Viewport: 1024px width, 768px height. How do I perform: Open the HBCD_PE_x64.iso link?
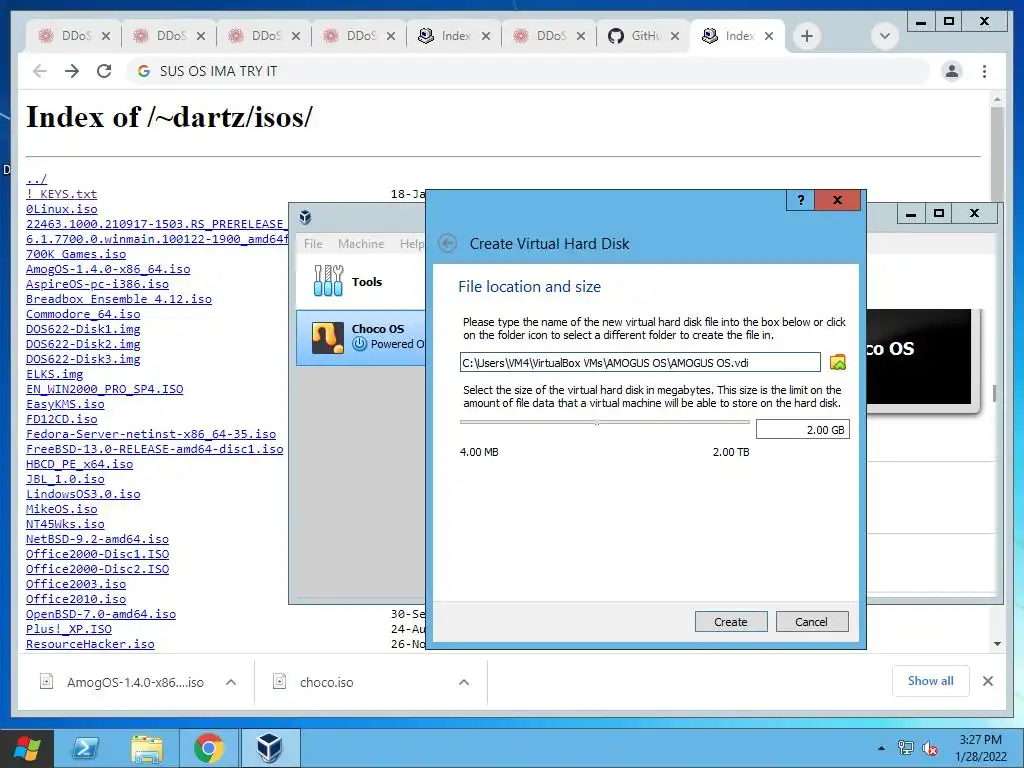(79, 464)
